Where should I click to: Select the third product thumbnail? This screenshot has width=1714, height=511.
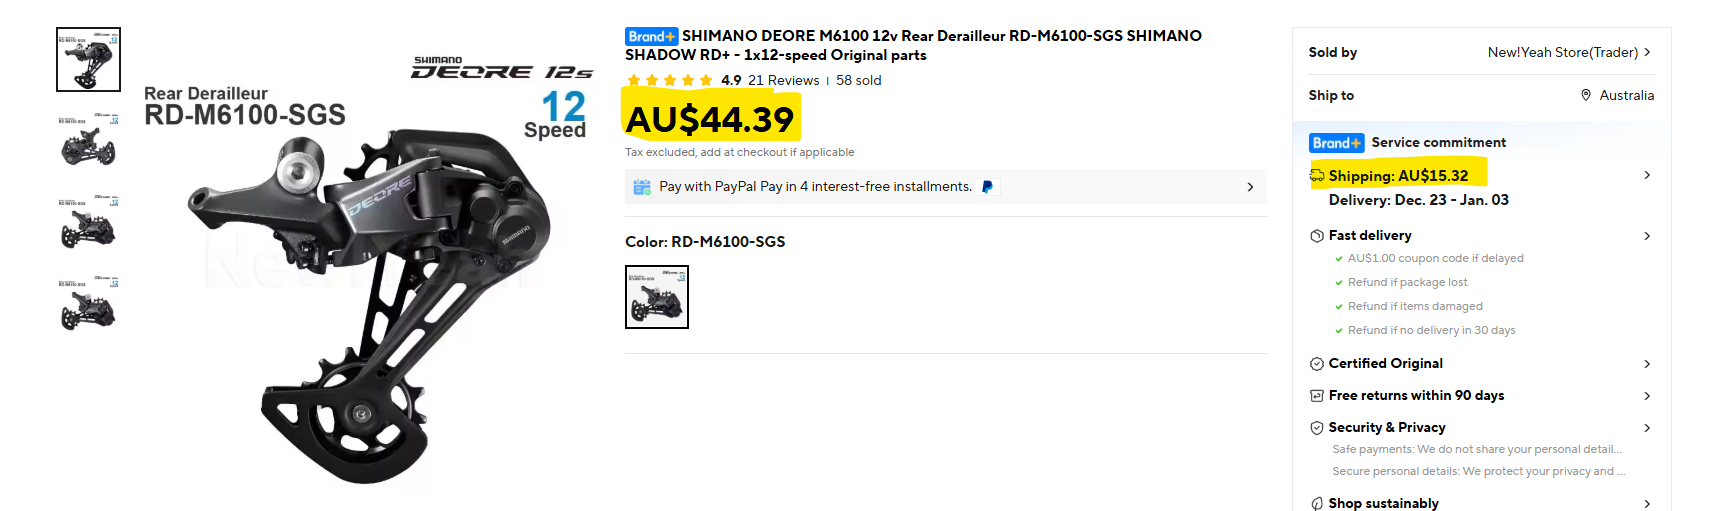pos(88,222)
